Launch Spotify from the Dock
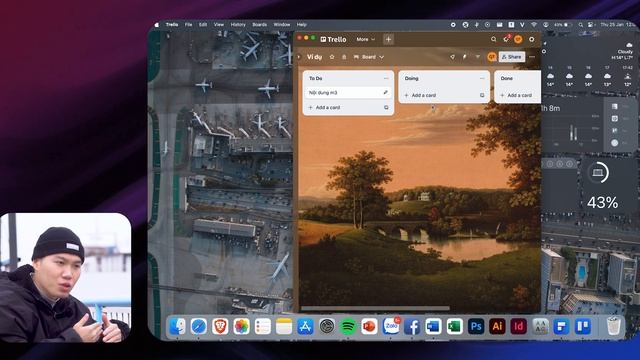This screenshot has height=360, width=640. (x=348, y=327)
